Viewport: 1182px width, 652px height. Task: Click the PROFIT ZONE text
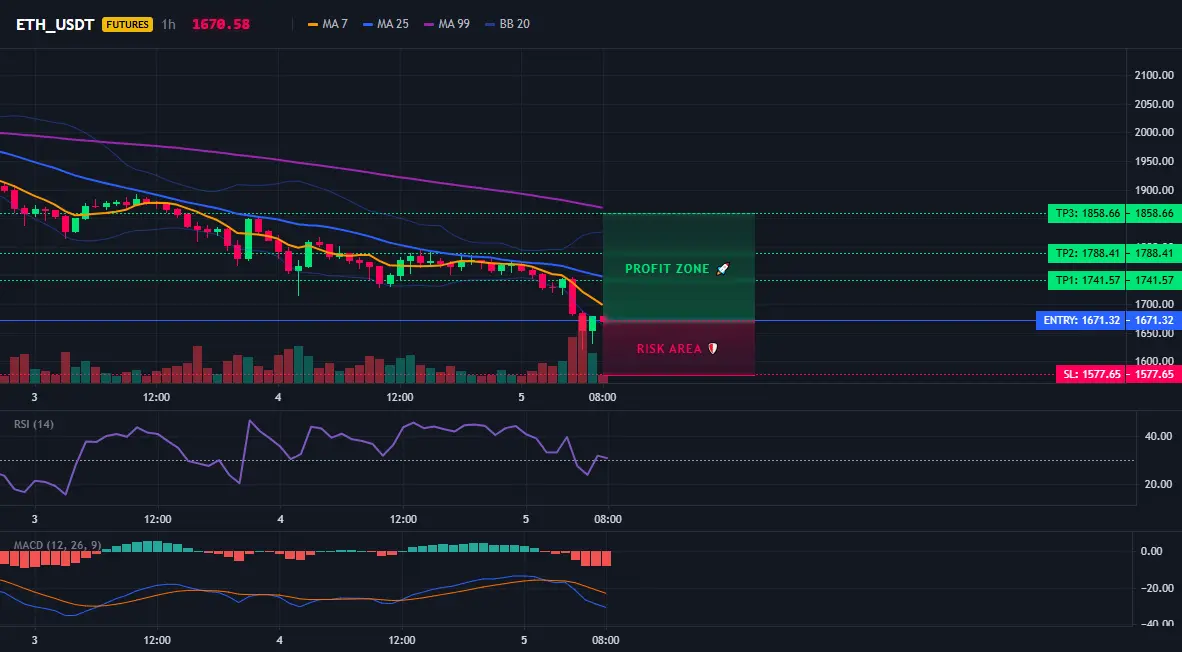[667, 268]
